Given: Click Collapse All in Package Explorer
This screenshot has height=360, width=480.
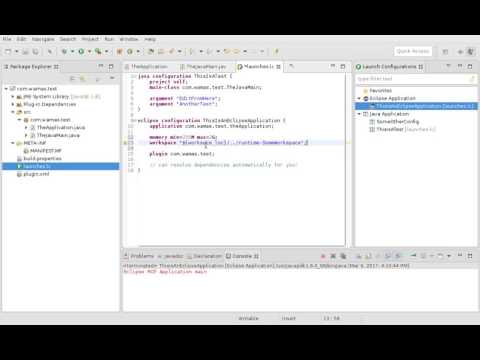Looking at the screenshot, I should tap(72, 79).
